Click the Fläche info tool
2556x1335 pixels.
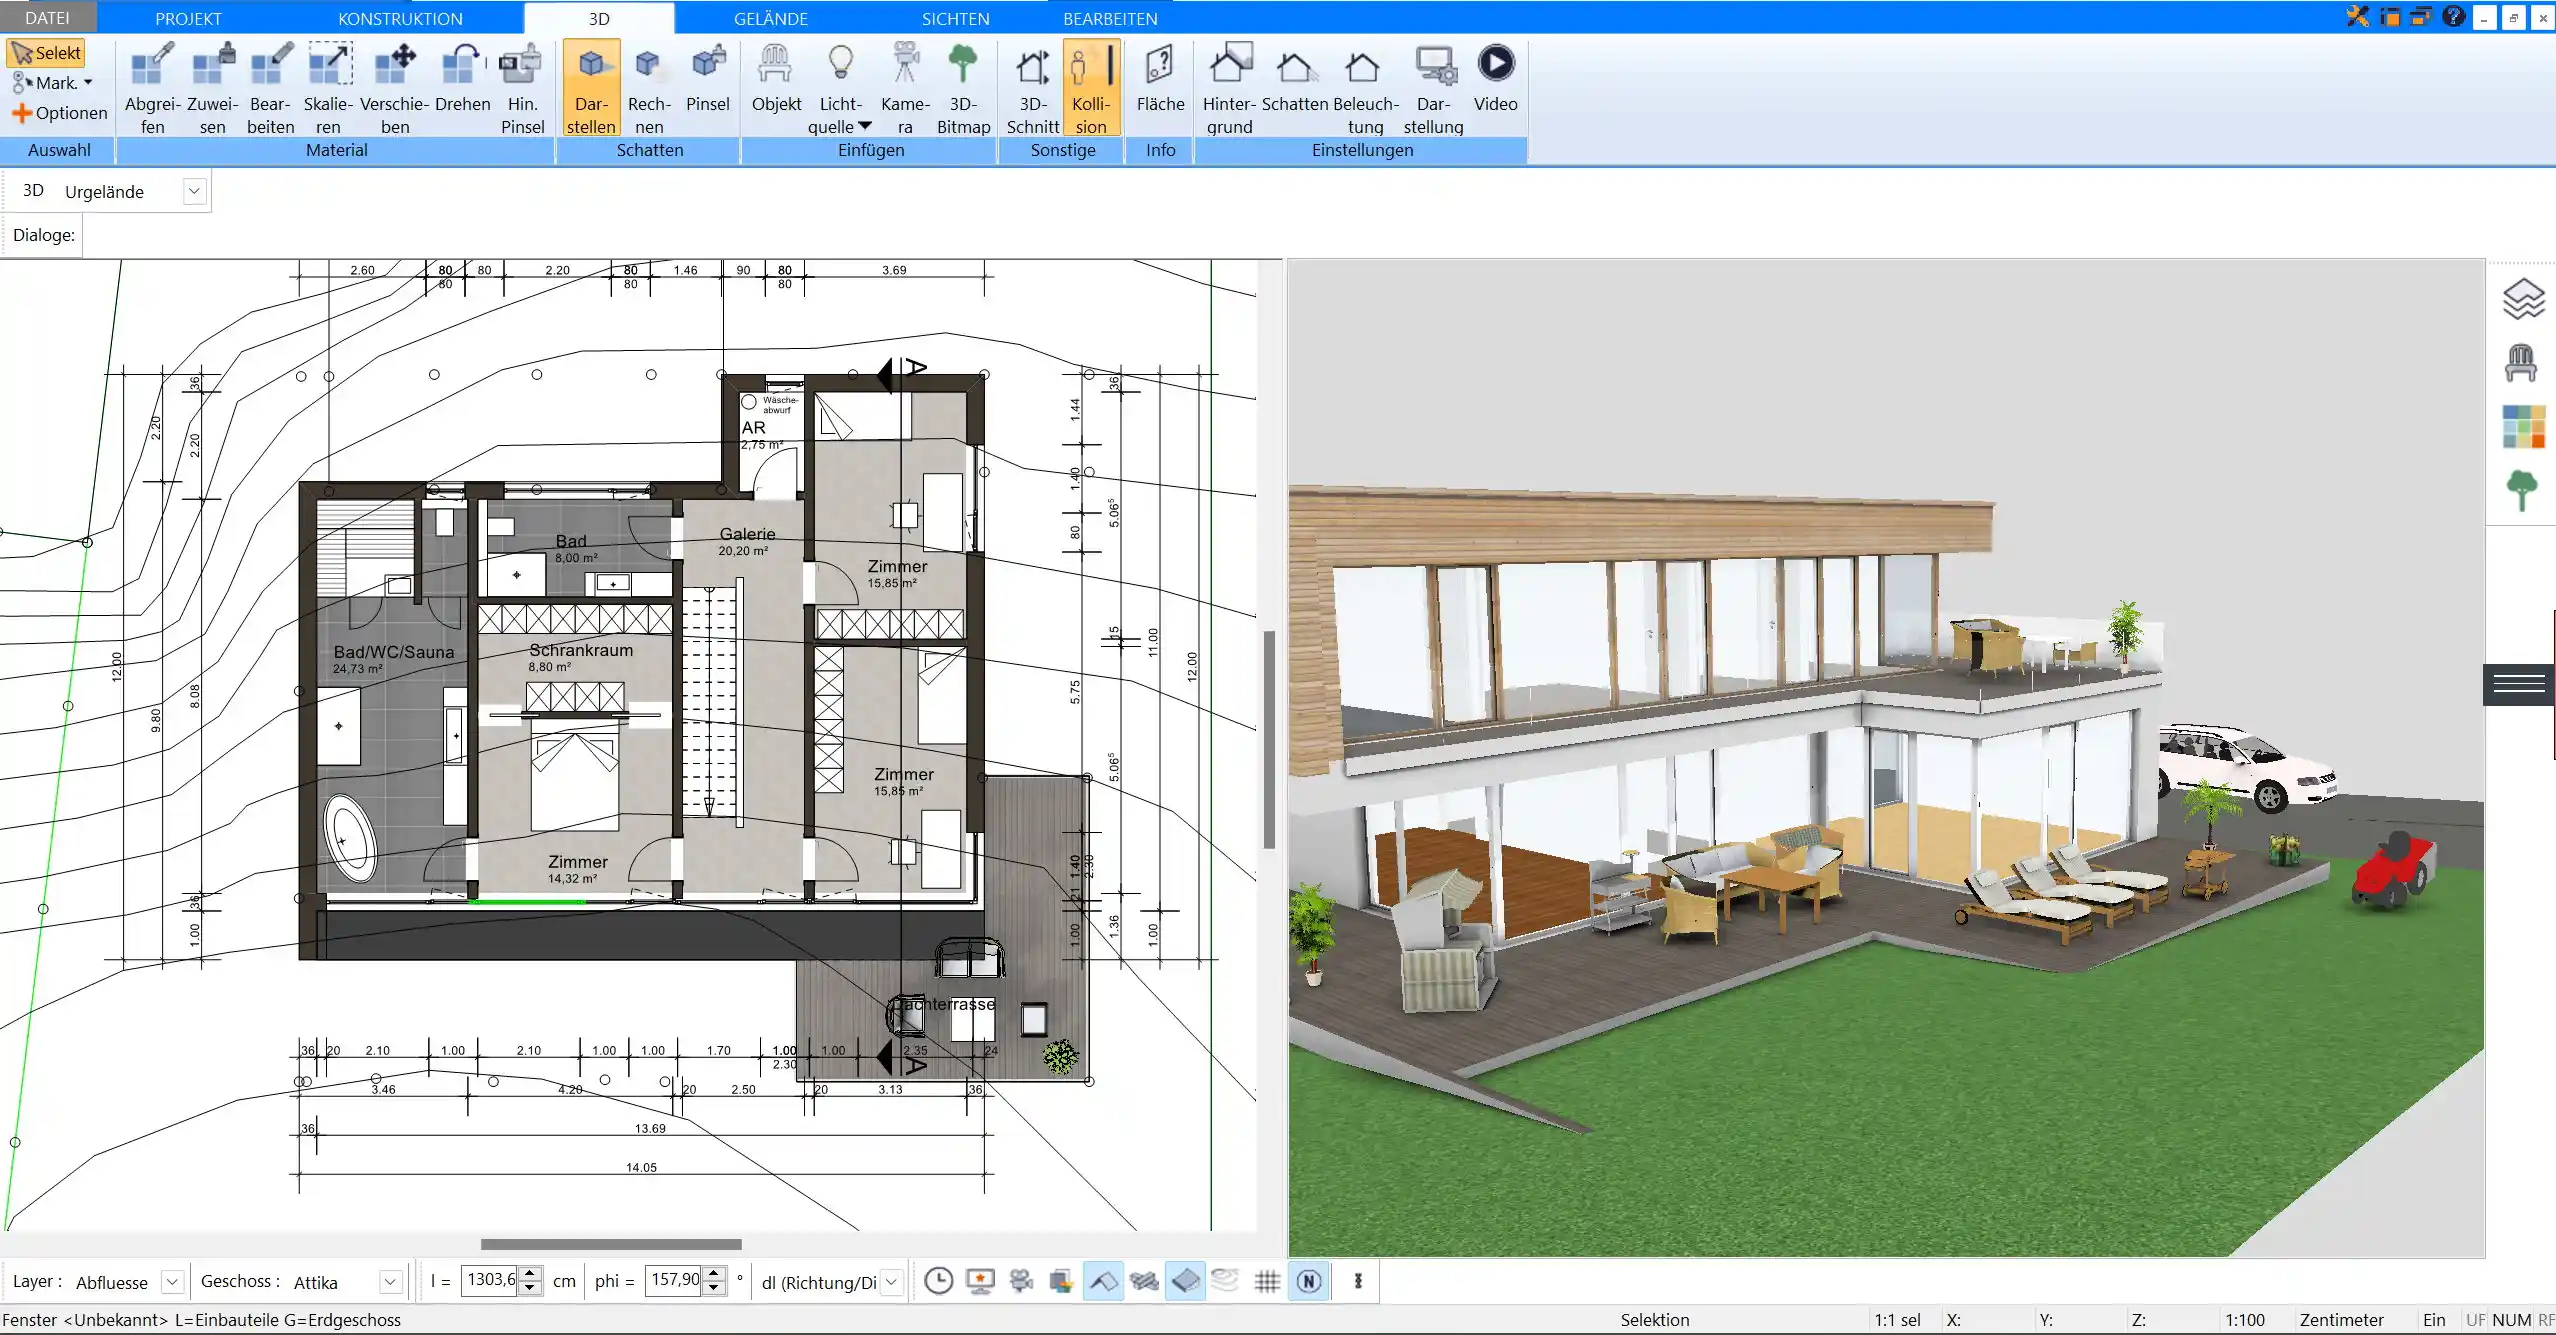click(1160, 77)
